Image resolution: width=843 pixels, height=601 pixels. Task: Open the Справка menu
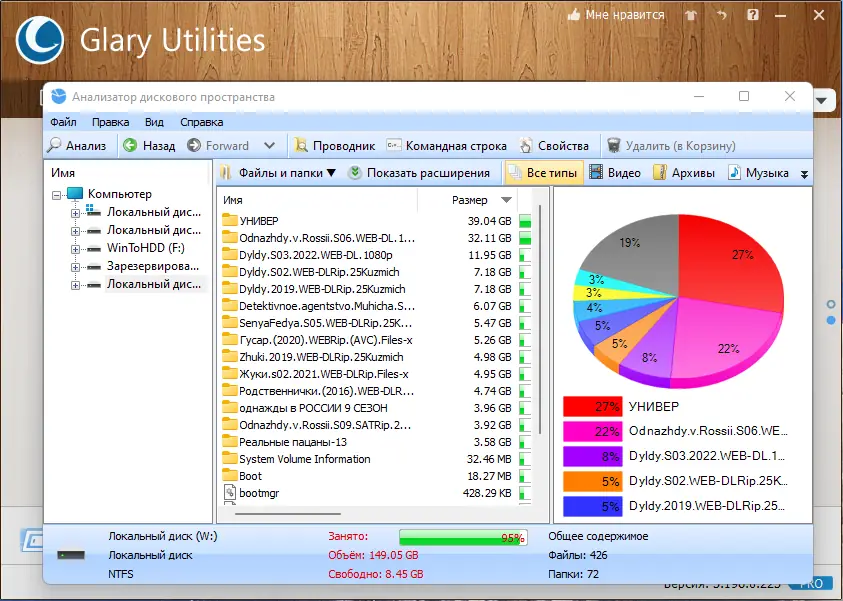coord(202,122)
